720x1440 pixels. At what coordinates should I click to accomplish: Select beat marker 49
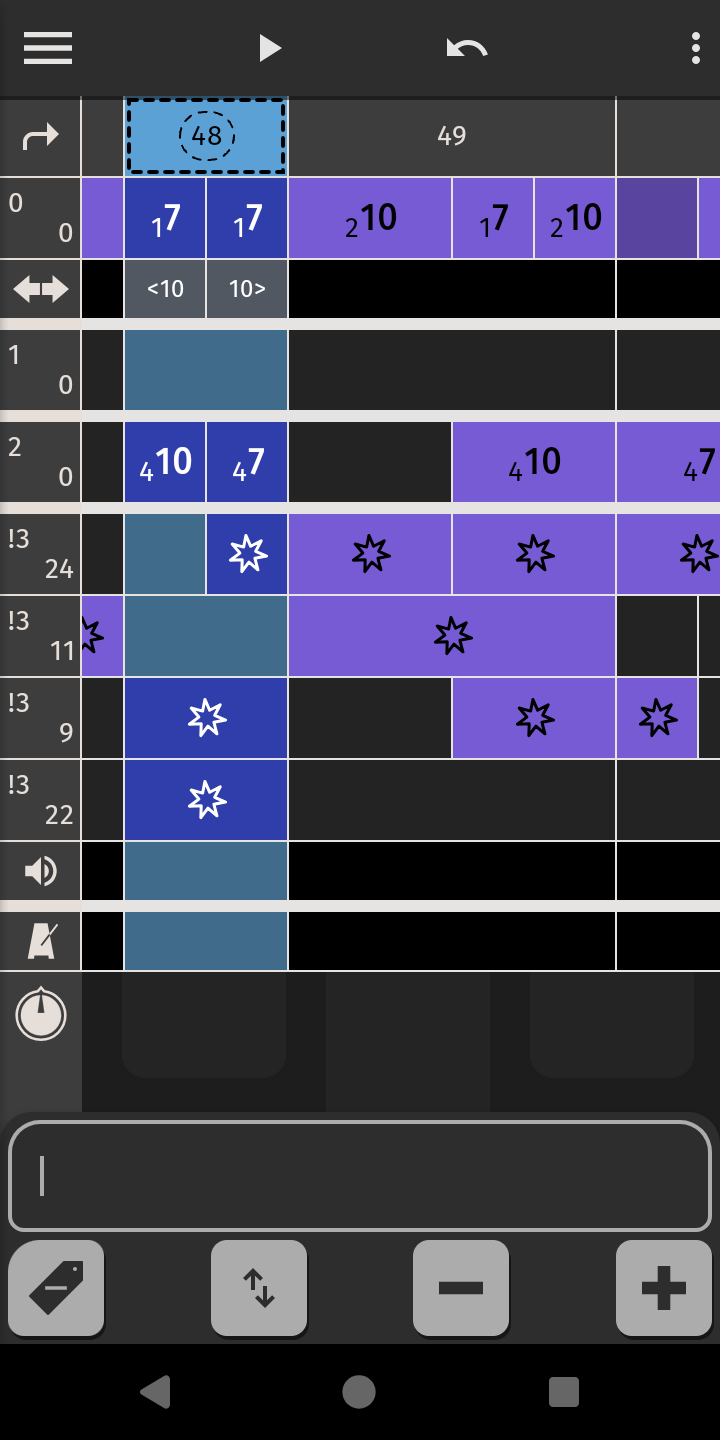coord(452,137)
